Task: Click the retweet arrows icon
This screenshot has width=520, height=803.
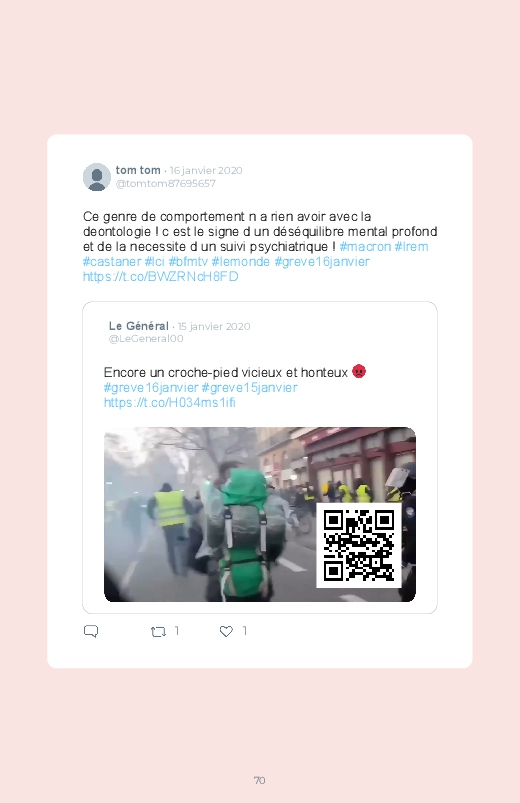Action: pos(158,631)
